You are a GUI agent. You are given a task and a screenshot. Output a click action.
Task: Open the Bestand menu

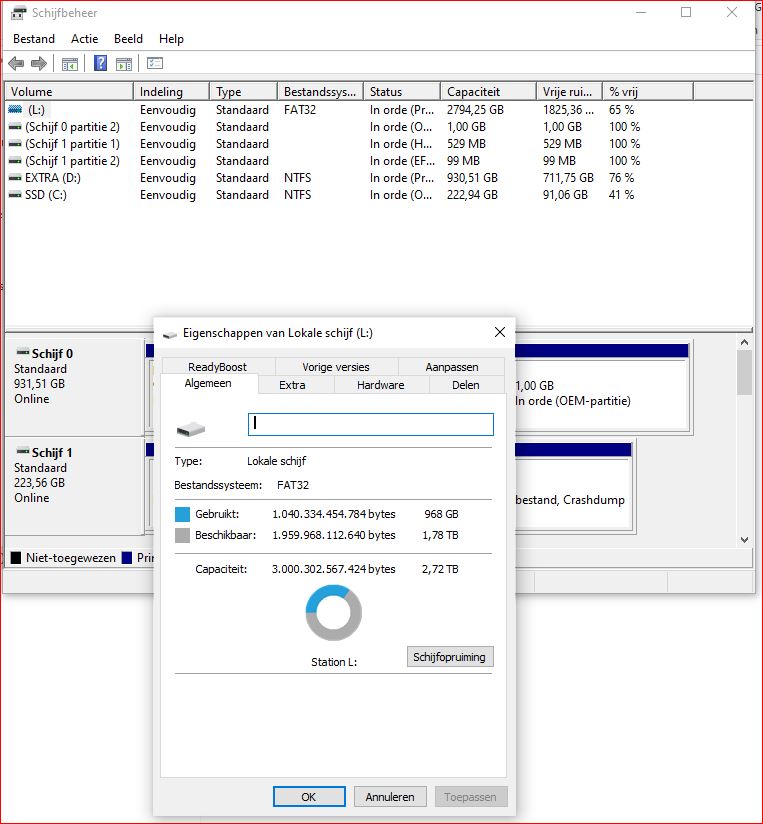click(34, 39)
